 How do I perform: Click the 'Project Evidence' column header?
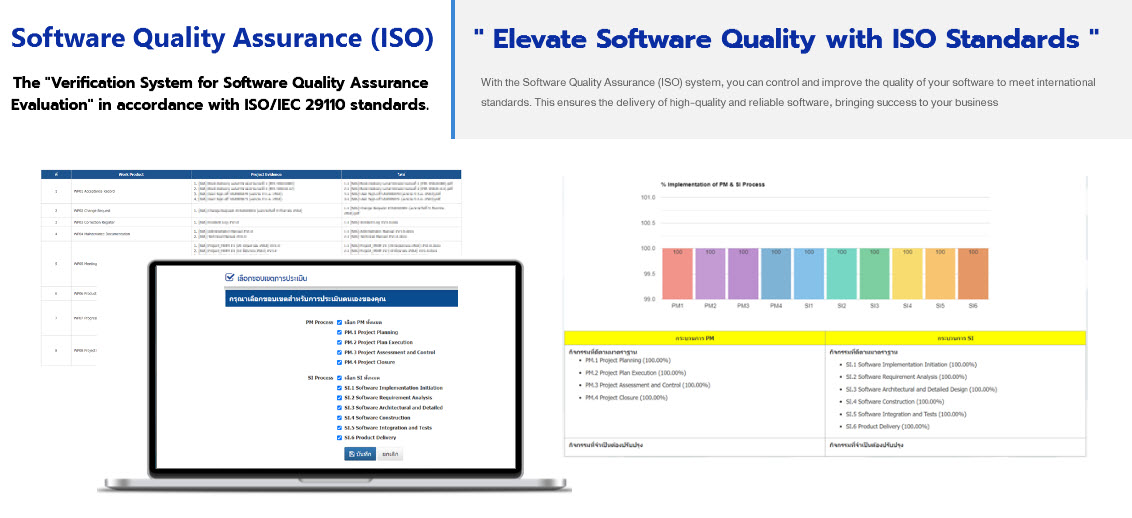click(x=266, y=175)
